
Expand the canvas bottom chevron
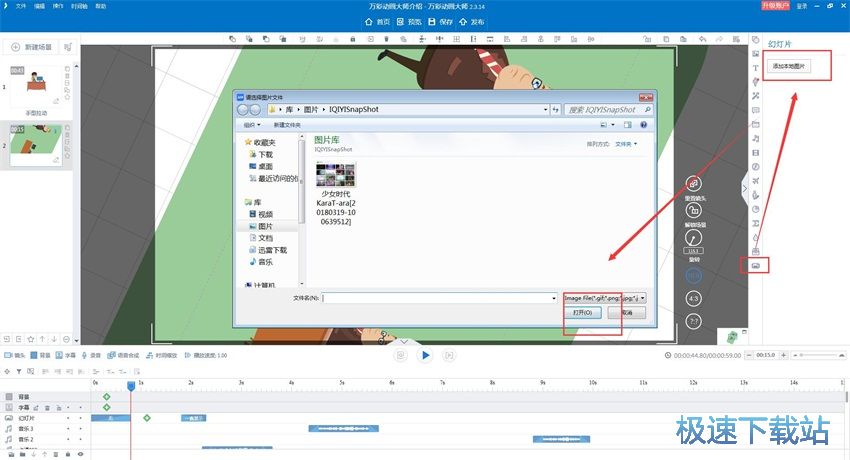403,342
